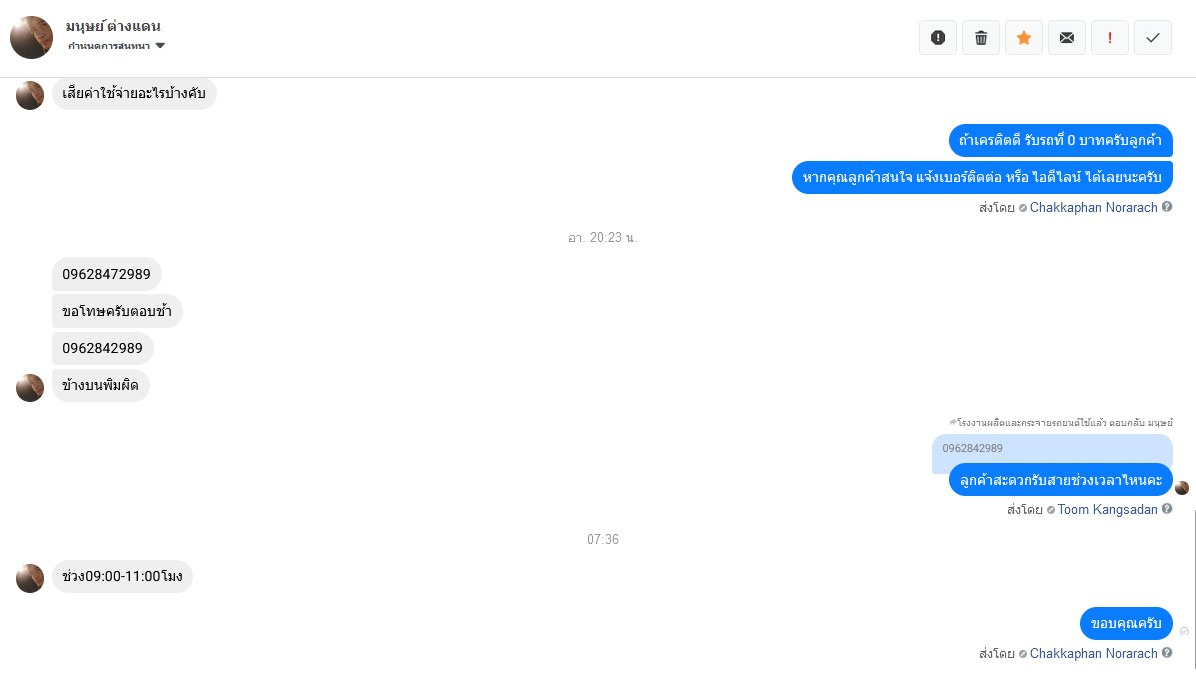The height and width of the screenshot is (692, 1196).
Task: Open the conversation label menu under contact name
Action: click(x=109, y=46)
